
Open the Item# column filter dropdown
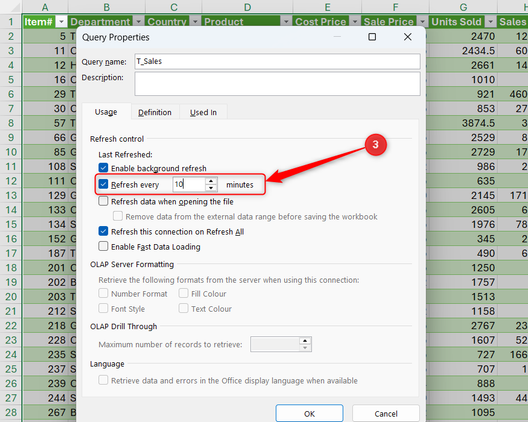click(61, 22)
